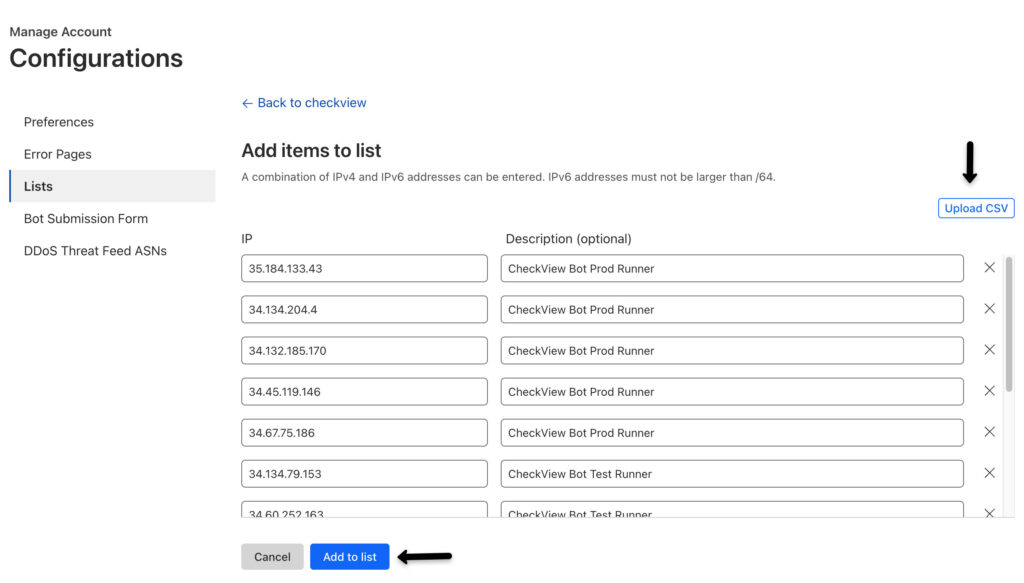Focus the IP field with 34.134.204.4
Viewport: 1024px width, 583px height.
pyautogui.click(x=364, y=309)
